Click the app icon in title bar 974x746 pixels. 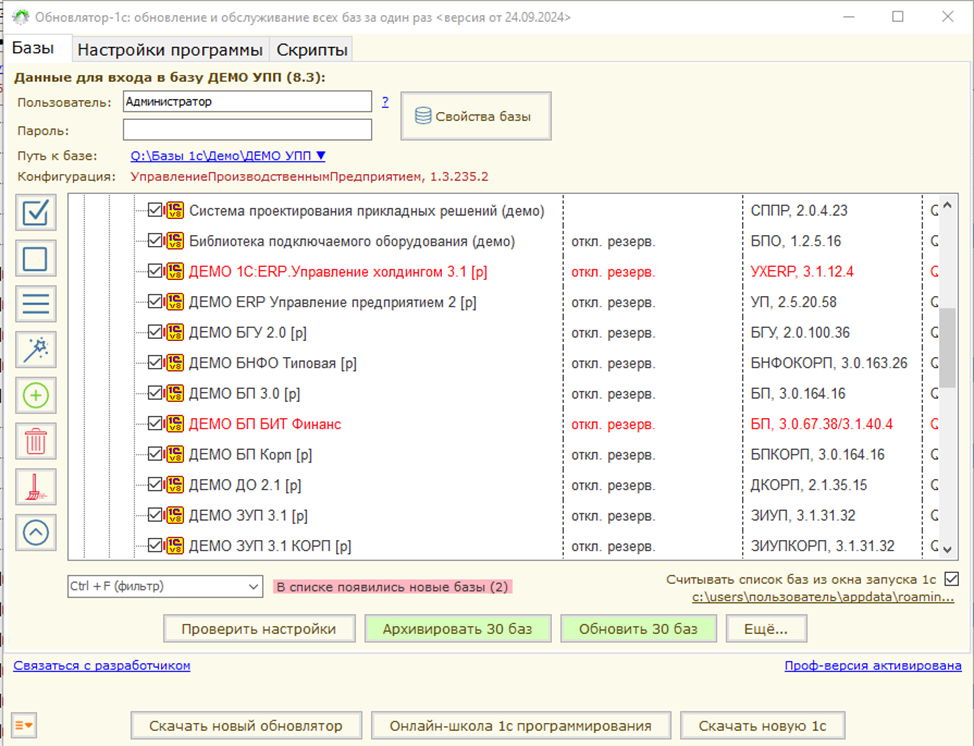click(x=20, y=17)
